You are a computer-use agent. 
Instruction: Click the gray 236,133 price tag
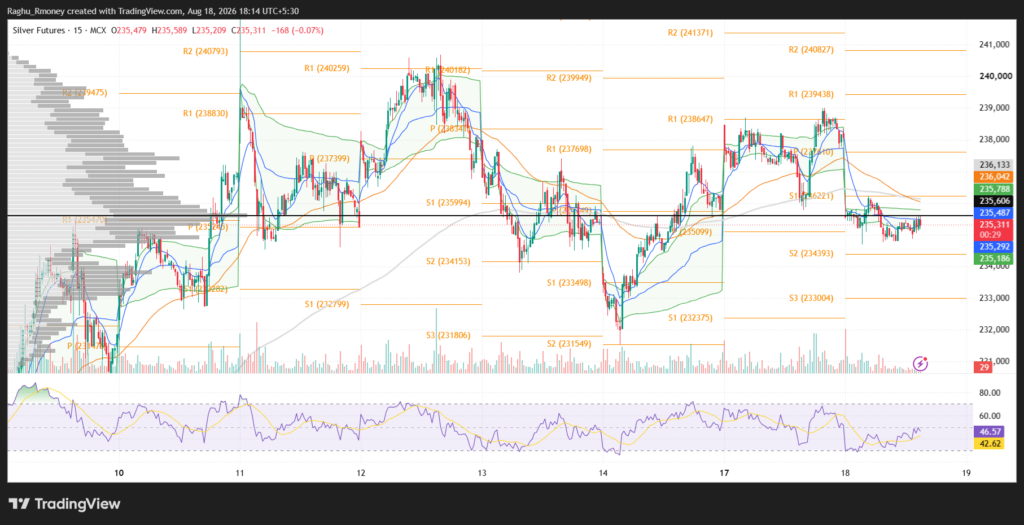[993, 165]
